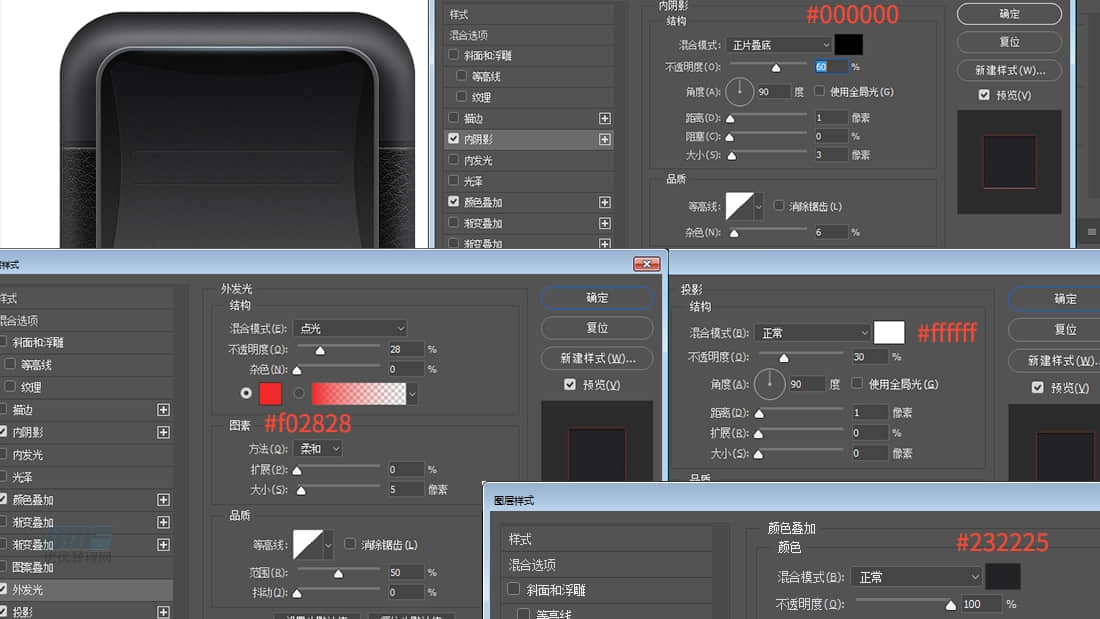Open contour dropdown arrow in the 外发光 dialog
1100x619 pixels.
(328, 545)
